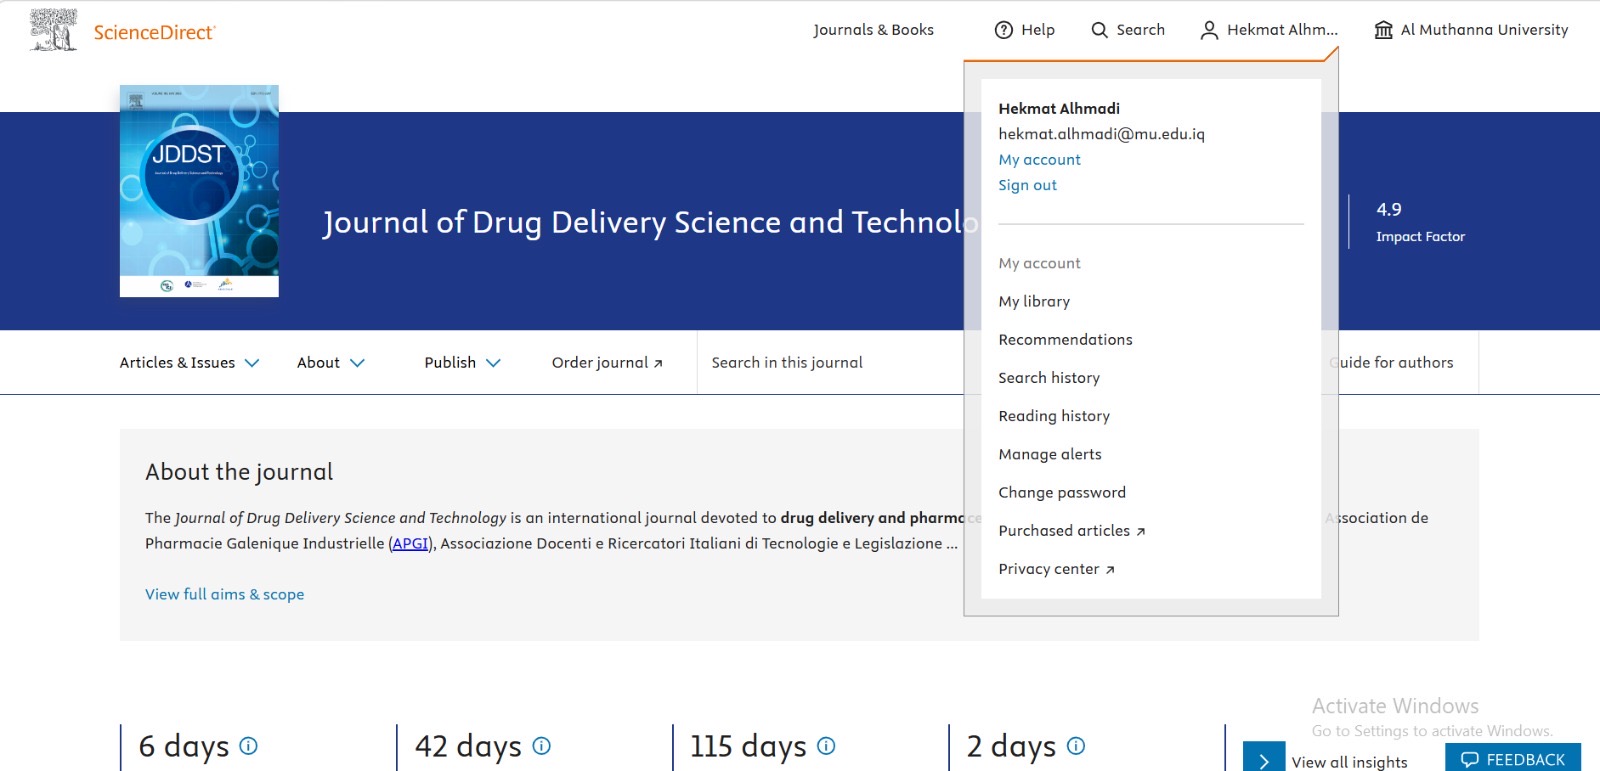Click info icon next to 115 days
This screenshot has height=771, width=1600.
(826, 746)
